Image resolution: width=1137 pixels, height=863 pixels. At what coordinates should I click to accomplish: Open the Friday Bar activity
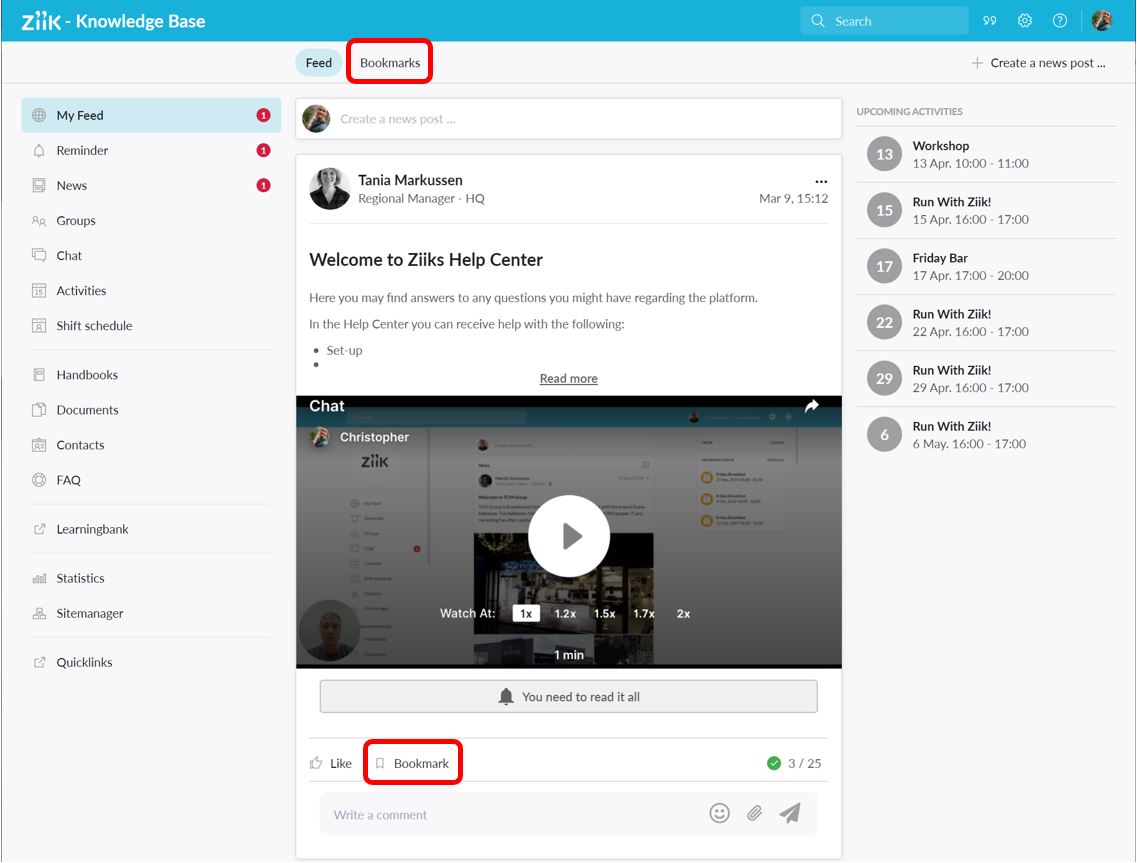point(985,267)
